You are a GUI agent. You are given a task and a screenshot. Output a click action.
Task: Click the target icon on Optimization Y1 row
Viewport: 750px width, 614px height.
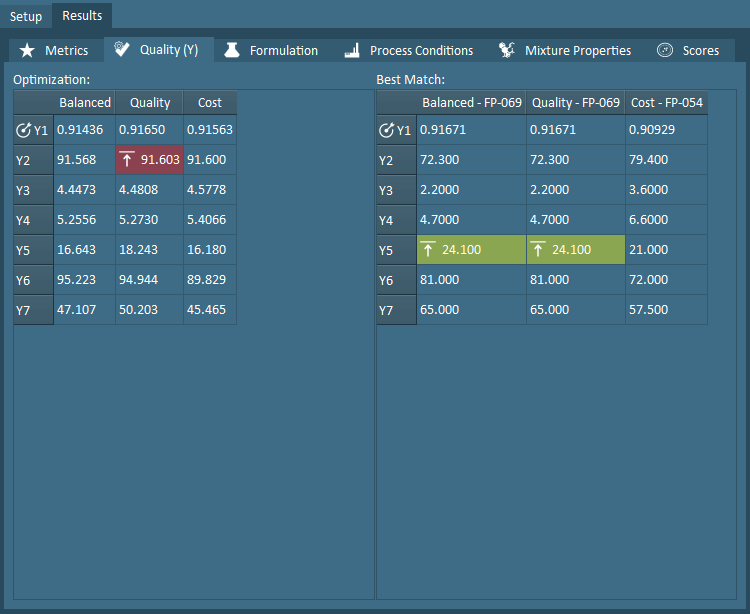pyautogui.click(x=24, y=130)
